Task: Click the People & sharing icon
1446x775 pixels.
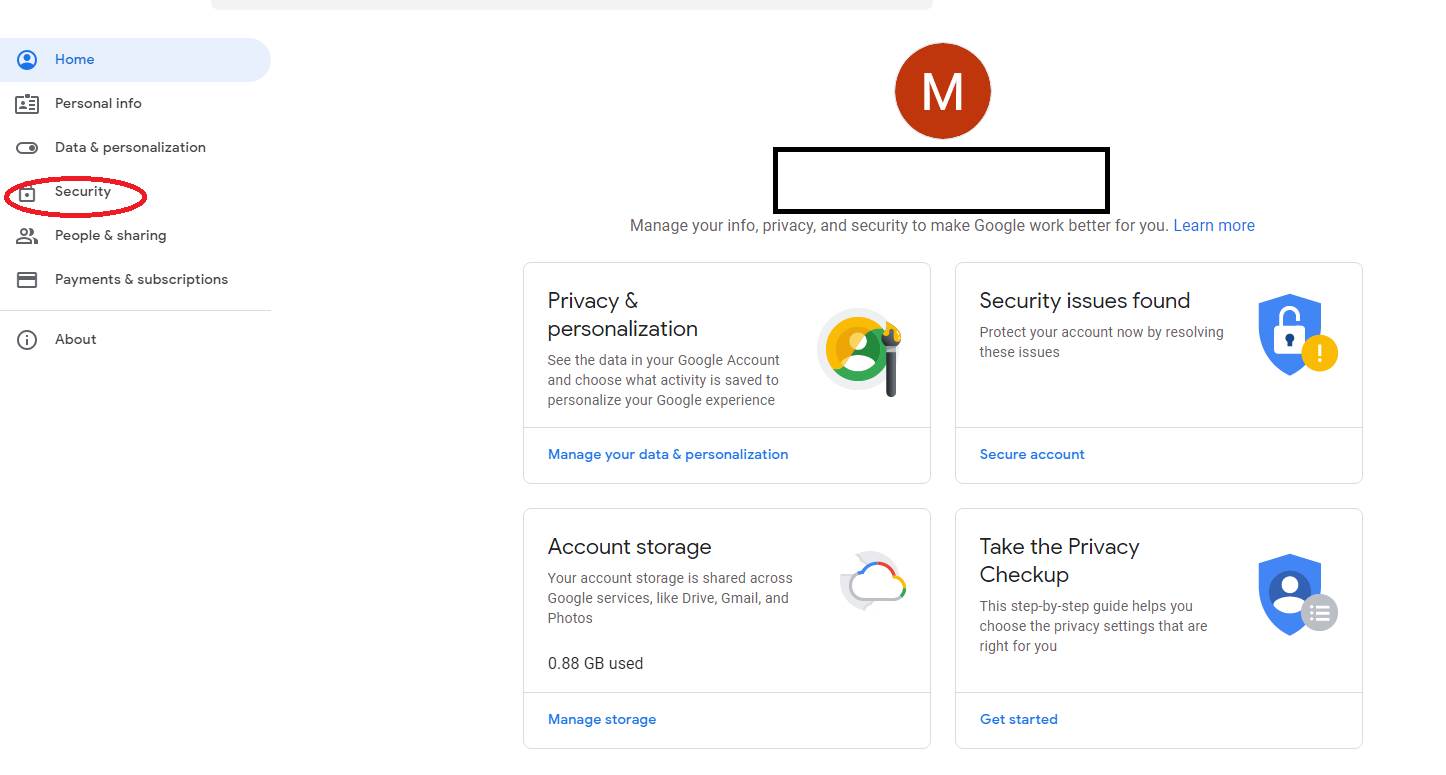Action: click(27, 236)
